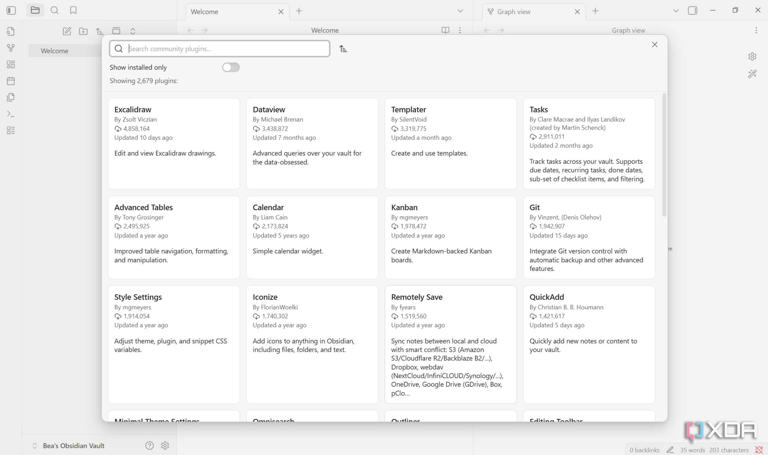Open the Excalidraw plugin card
Screen dimensions: 768x455
(174, 143)
